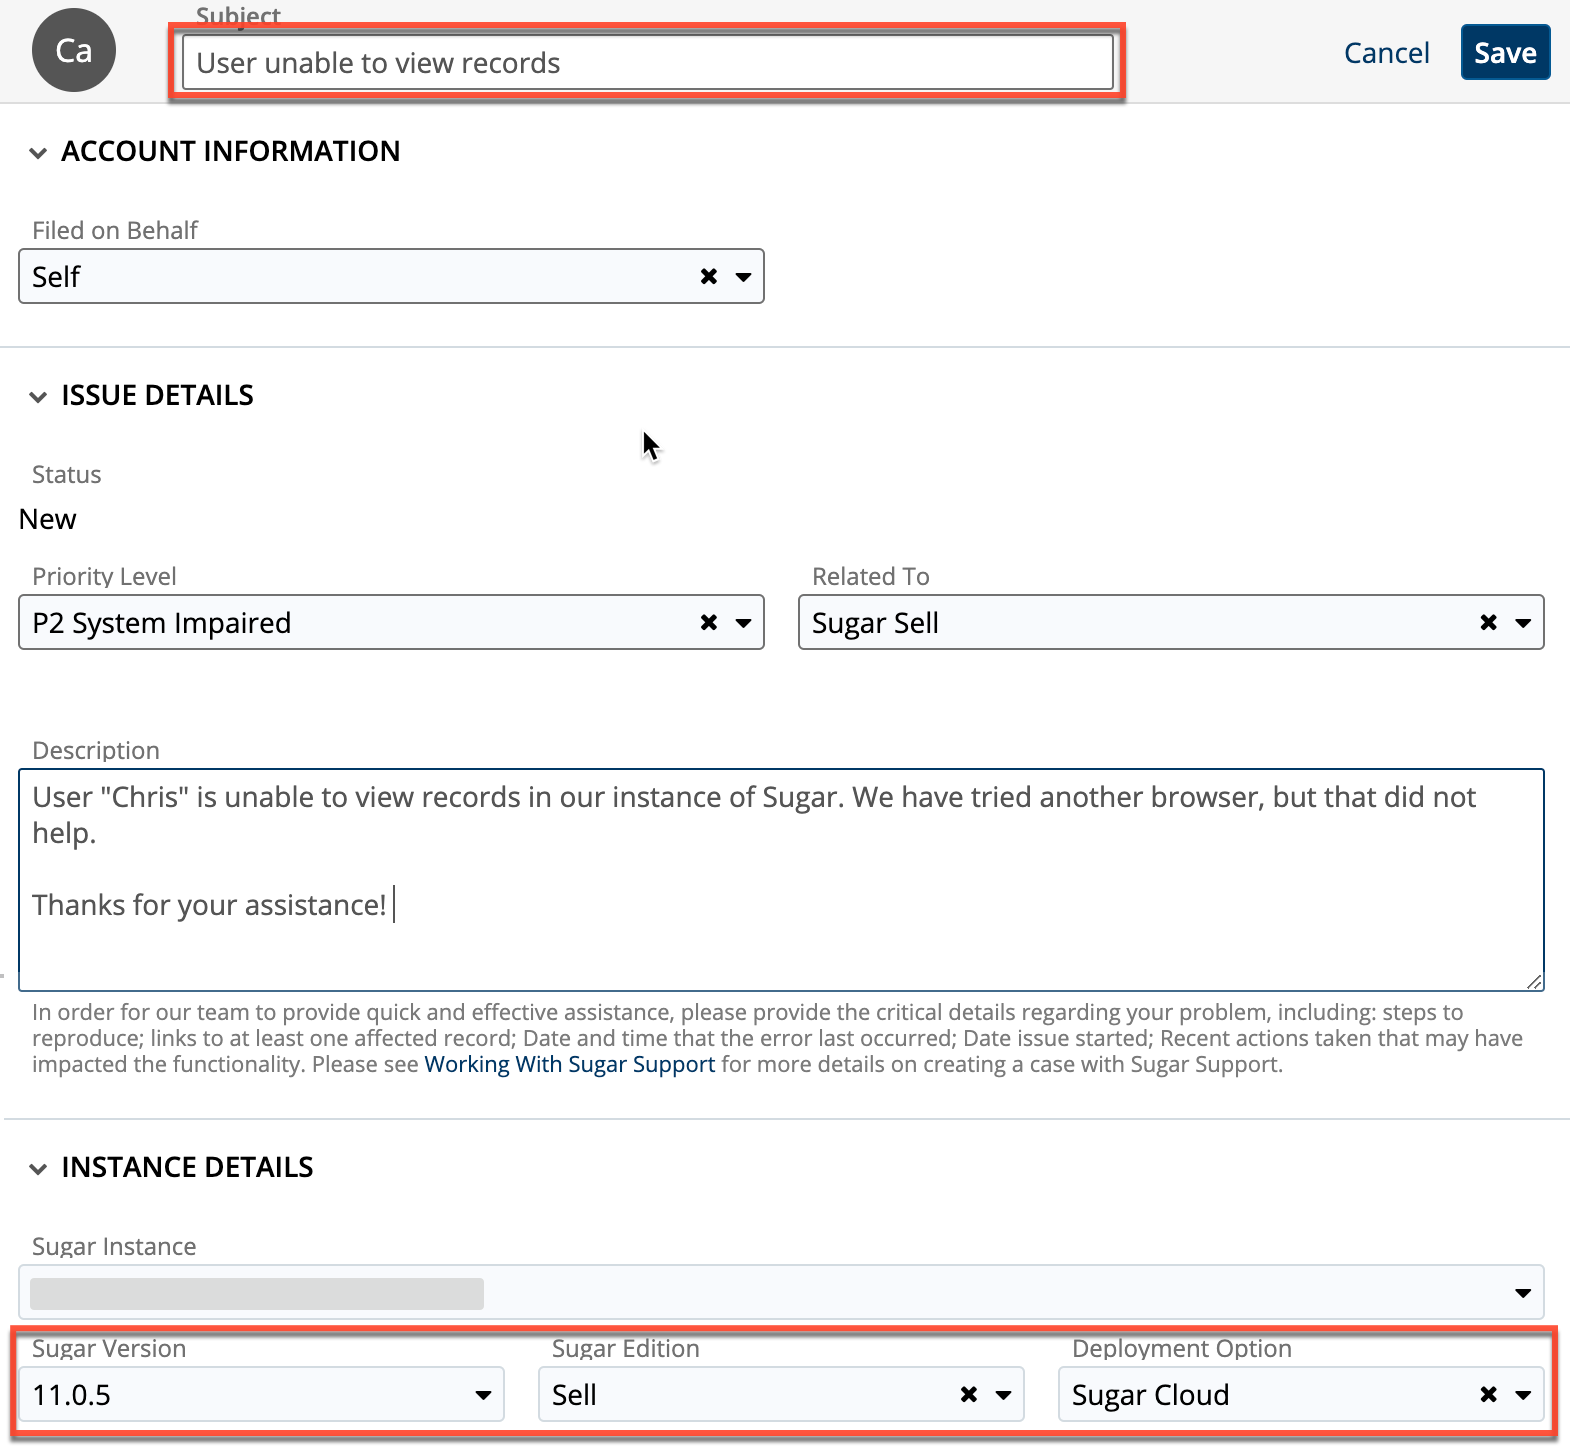1570x1450 pixels.
Task: Open the Priority Level dropdown arrow
Action: click(x=743, y=623)
